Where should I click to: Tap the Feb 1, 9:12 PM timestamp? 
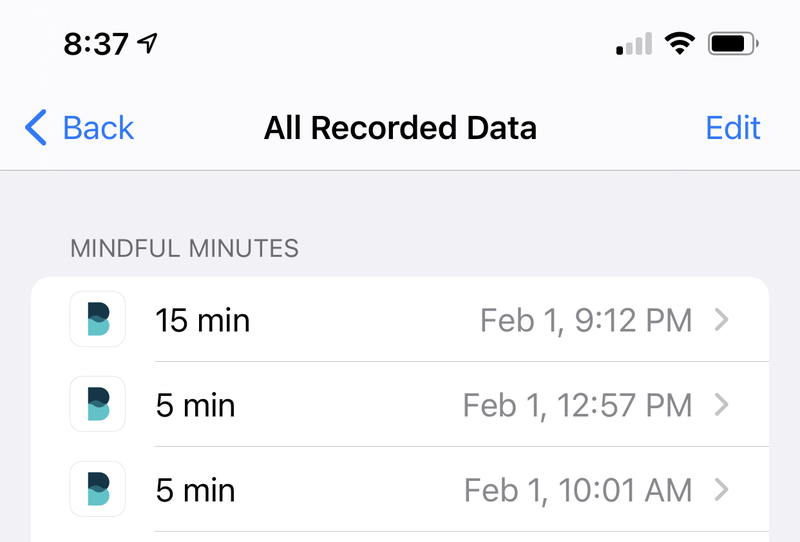(x=586, y=321)
